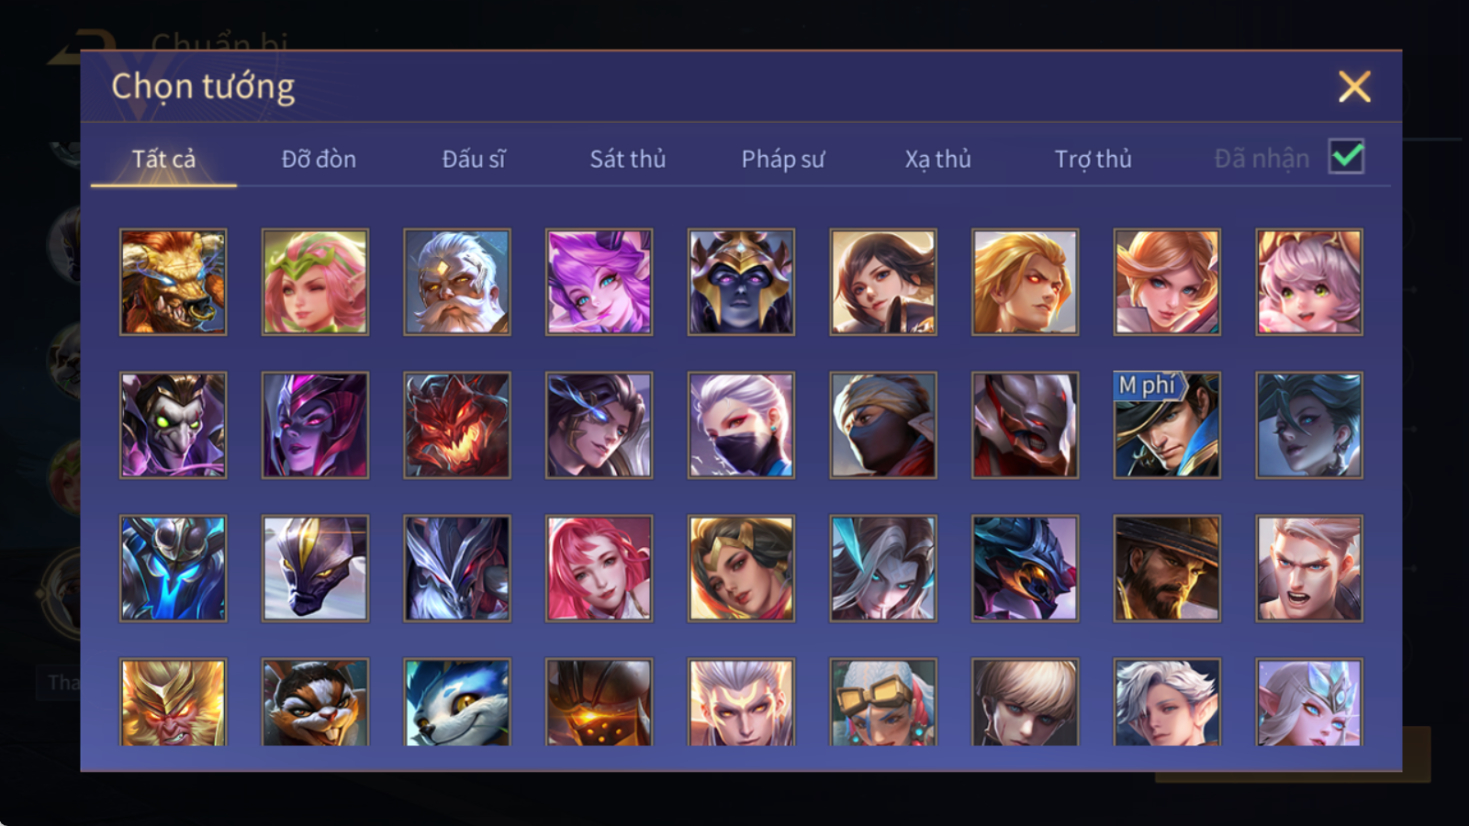Choose the purple-haired horned girl hero

click(x=599, y=282)
